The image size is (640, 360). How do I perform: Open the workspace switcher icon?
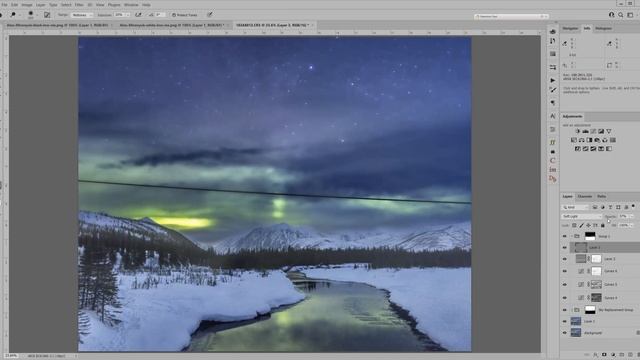pyautogui.click(x=630, y=15)
